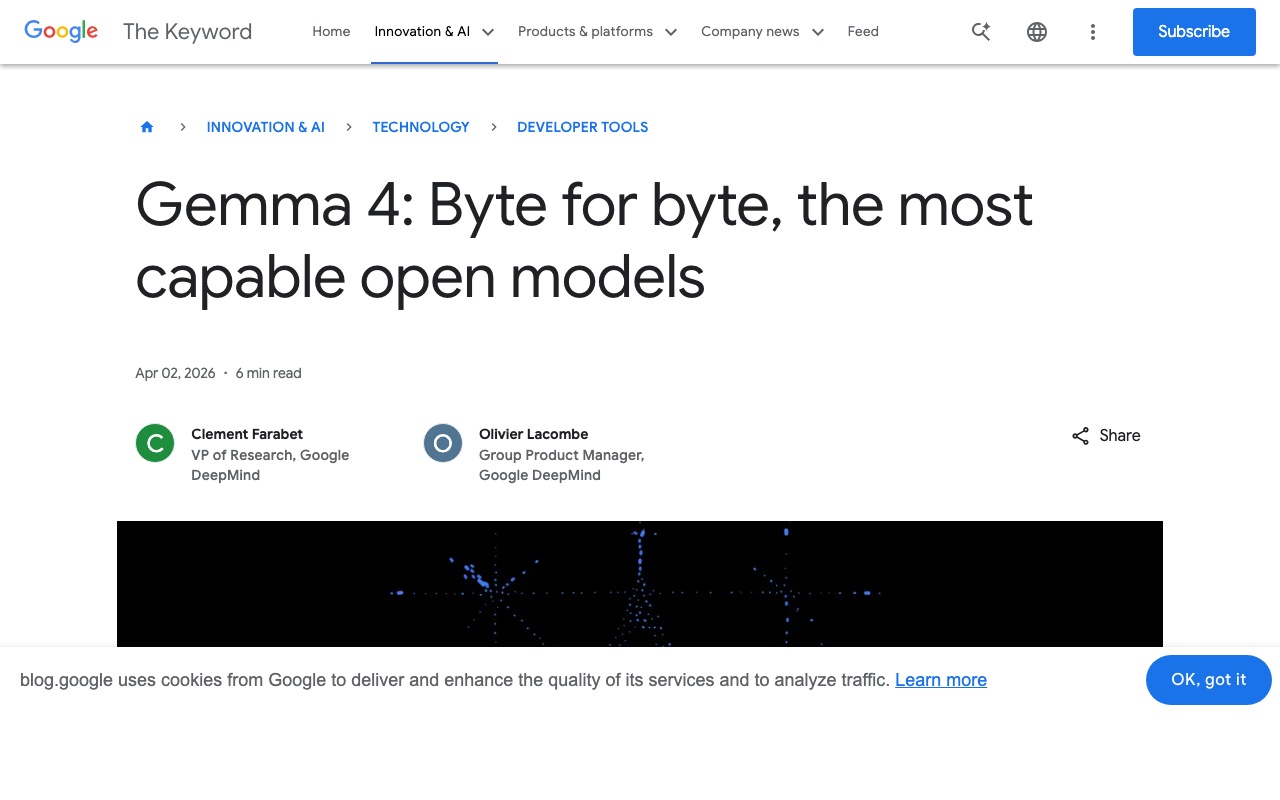Go to The Keyword homepage via title
Image resolution: width=1280 pixels, height=800 pixels.
pyautogui.click(x=187, y=31)
